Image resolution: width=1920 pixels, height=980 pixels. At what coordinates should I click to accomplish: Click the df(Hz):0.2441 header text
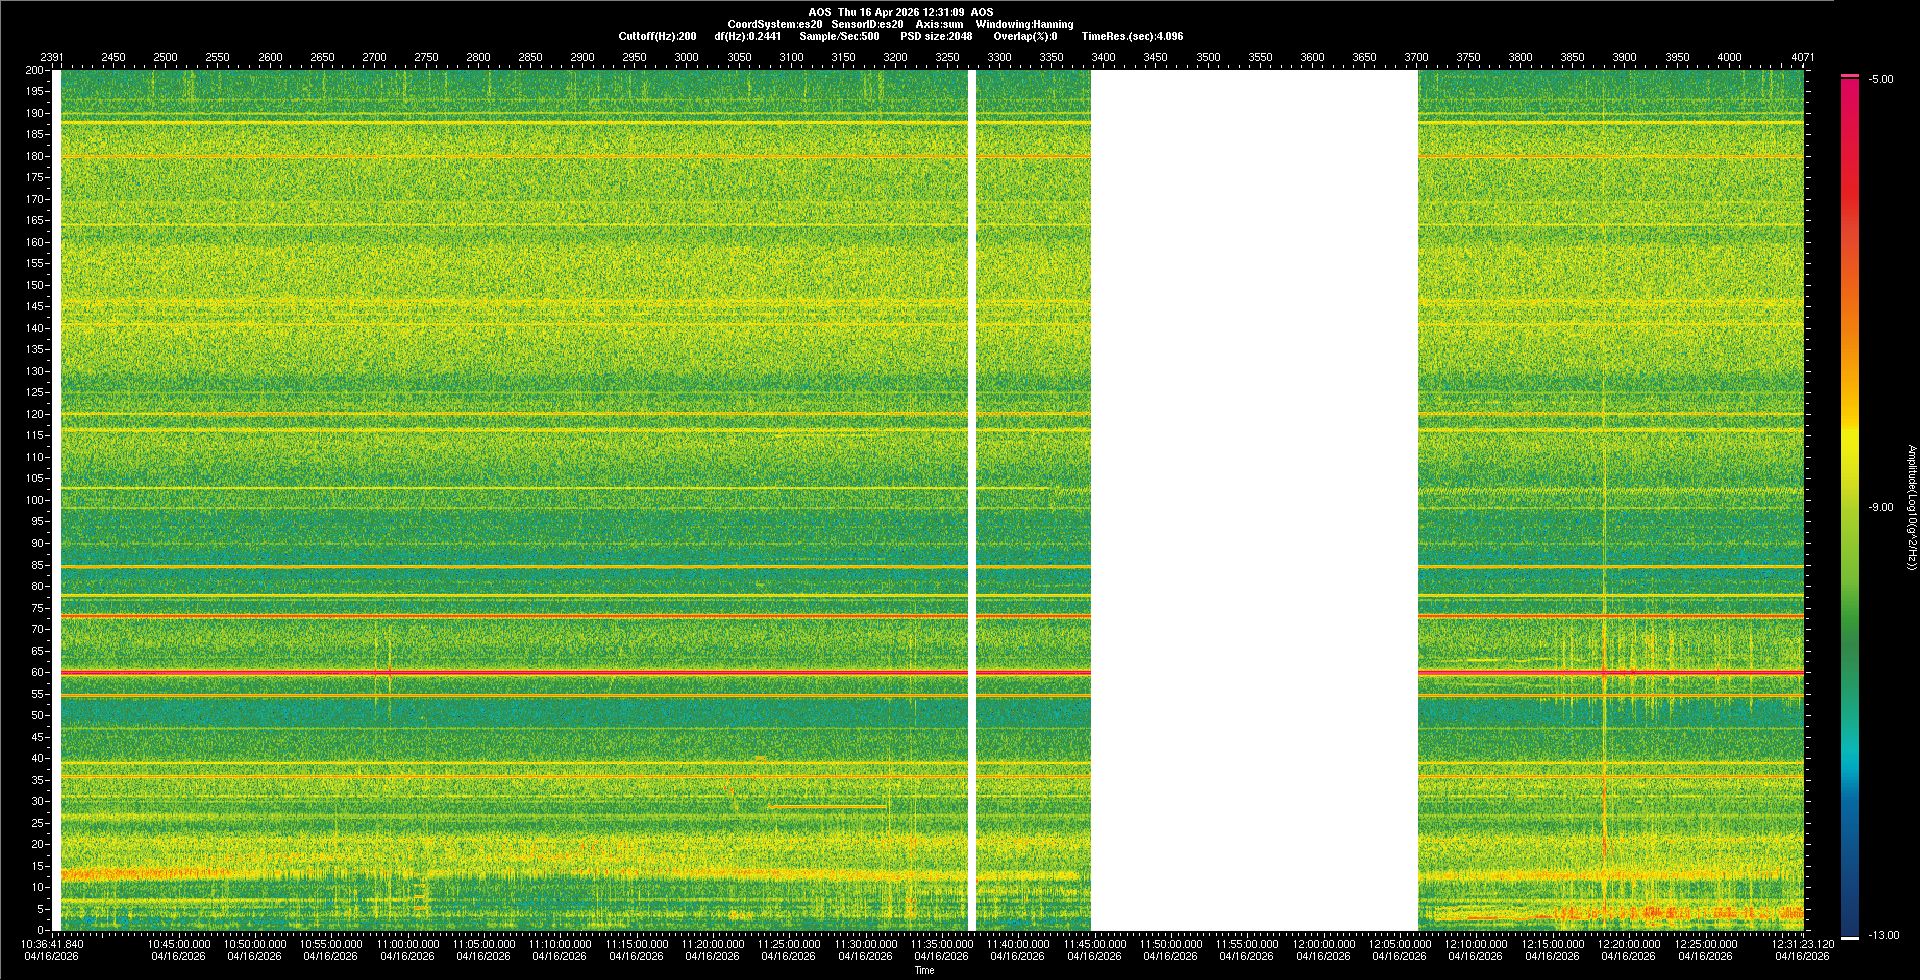coord(748,36)
